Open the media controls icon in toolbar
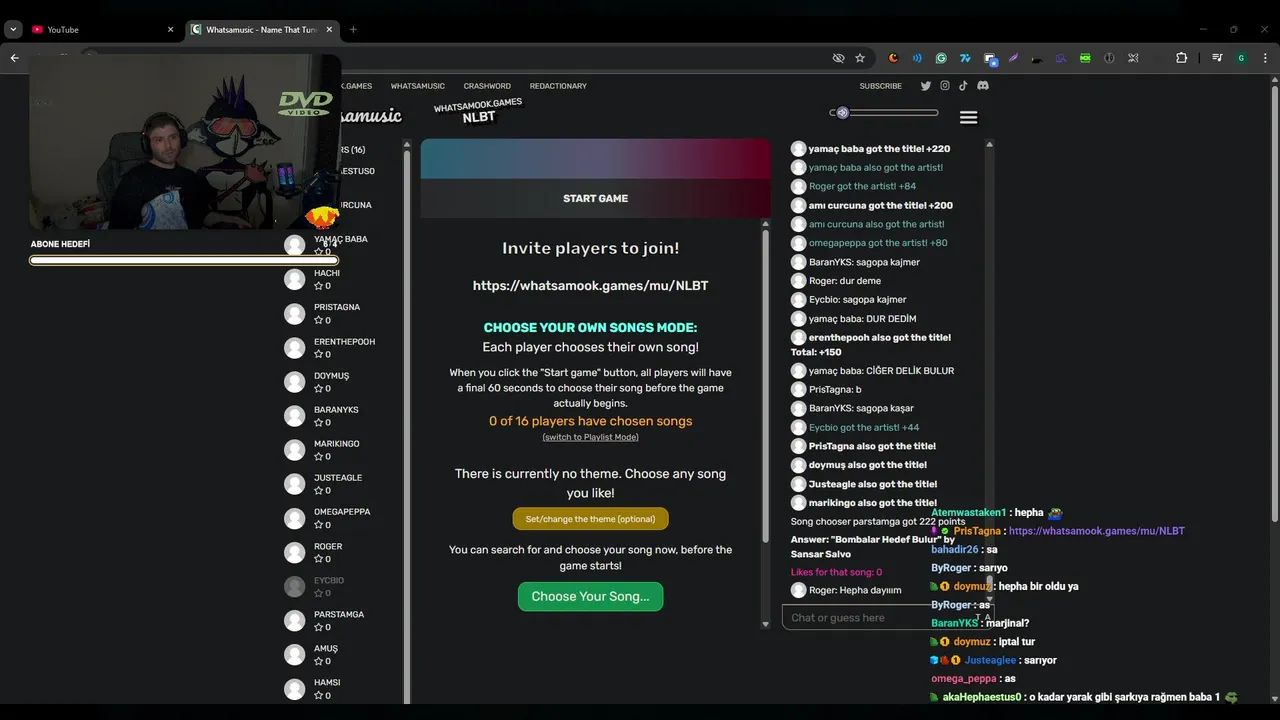This screenshot has width=1280, height=720. tap(1217, 58)
